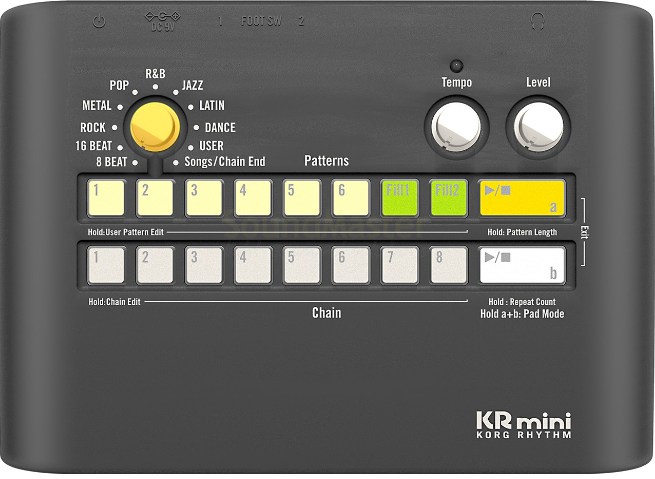Hit the yellow play/stop button a
Image resolution: width=655 pixels, height=479 pixels.
click(x=522, y=198)
